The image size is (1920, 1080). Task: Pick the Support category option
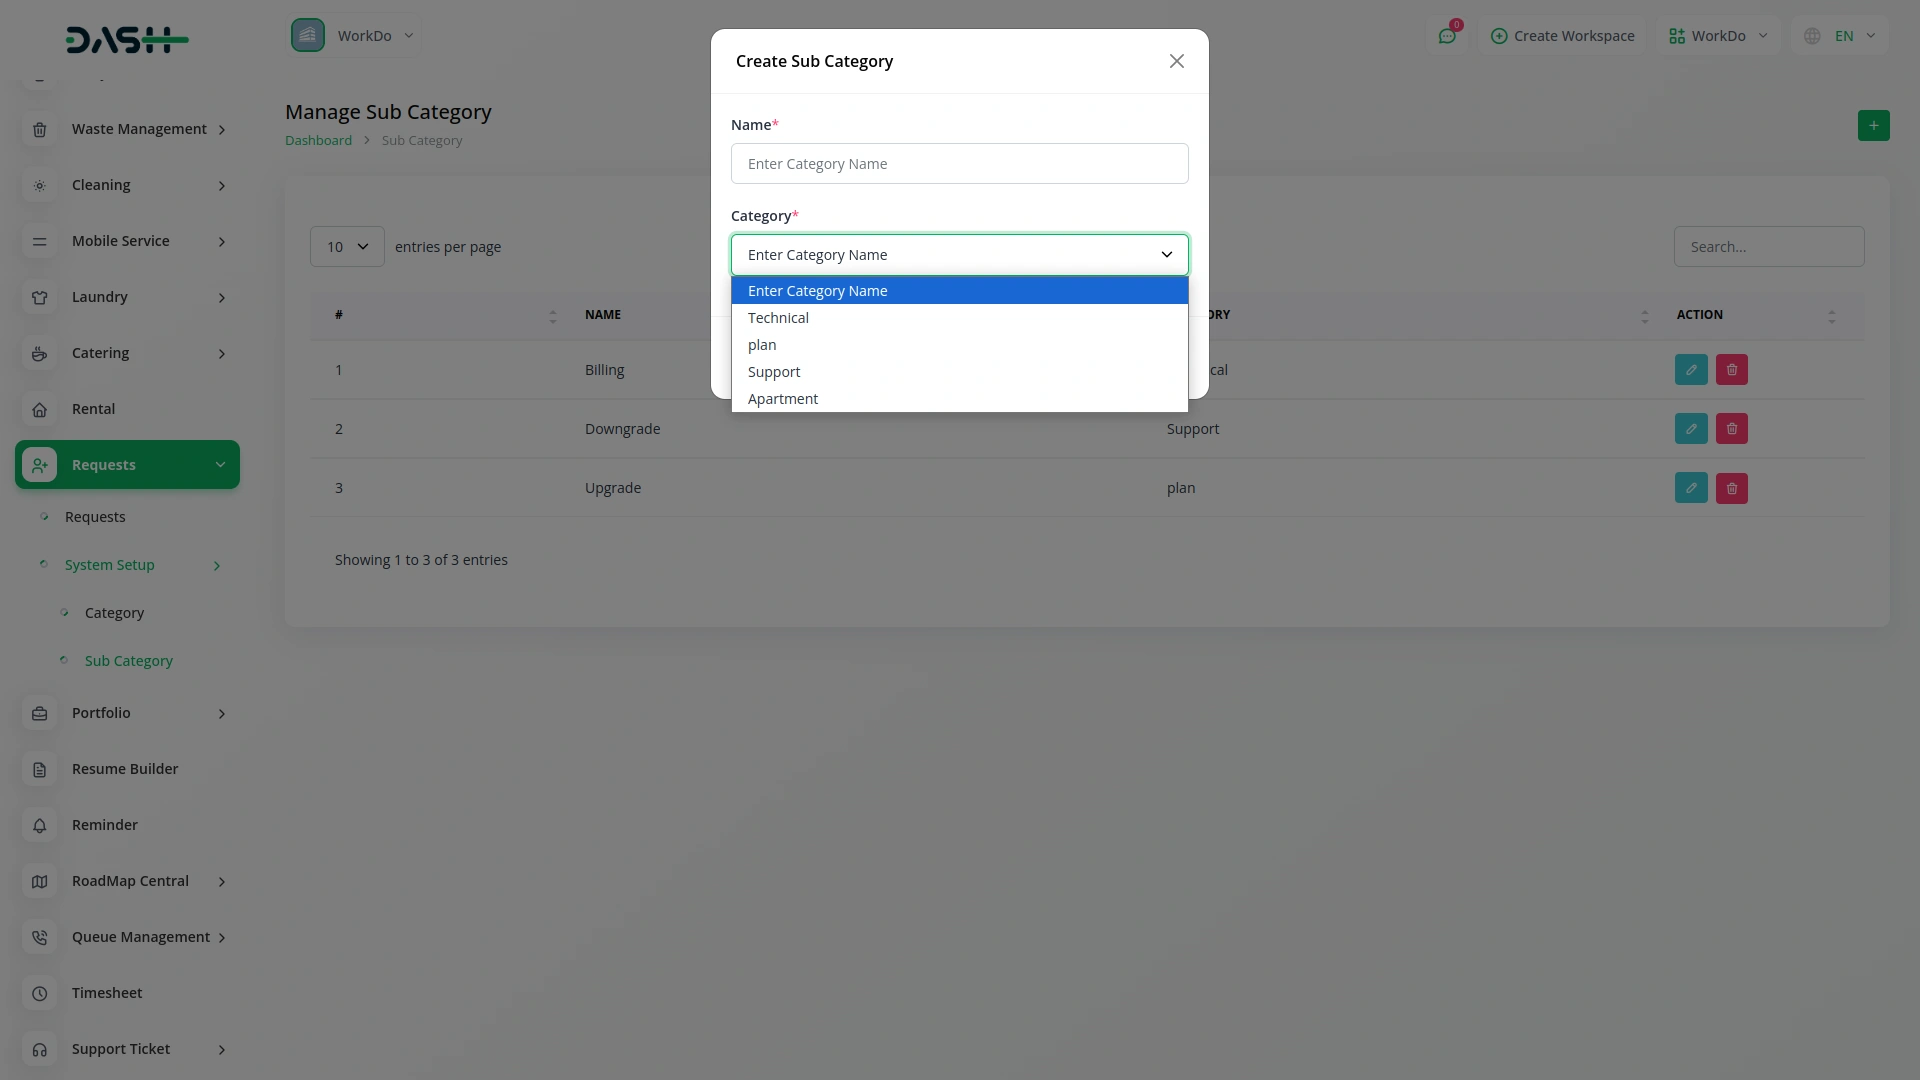click(x=773, y=372)
